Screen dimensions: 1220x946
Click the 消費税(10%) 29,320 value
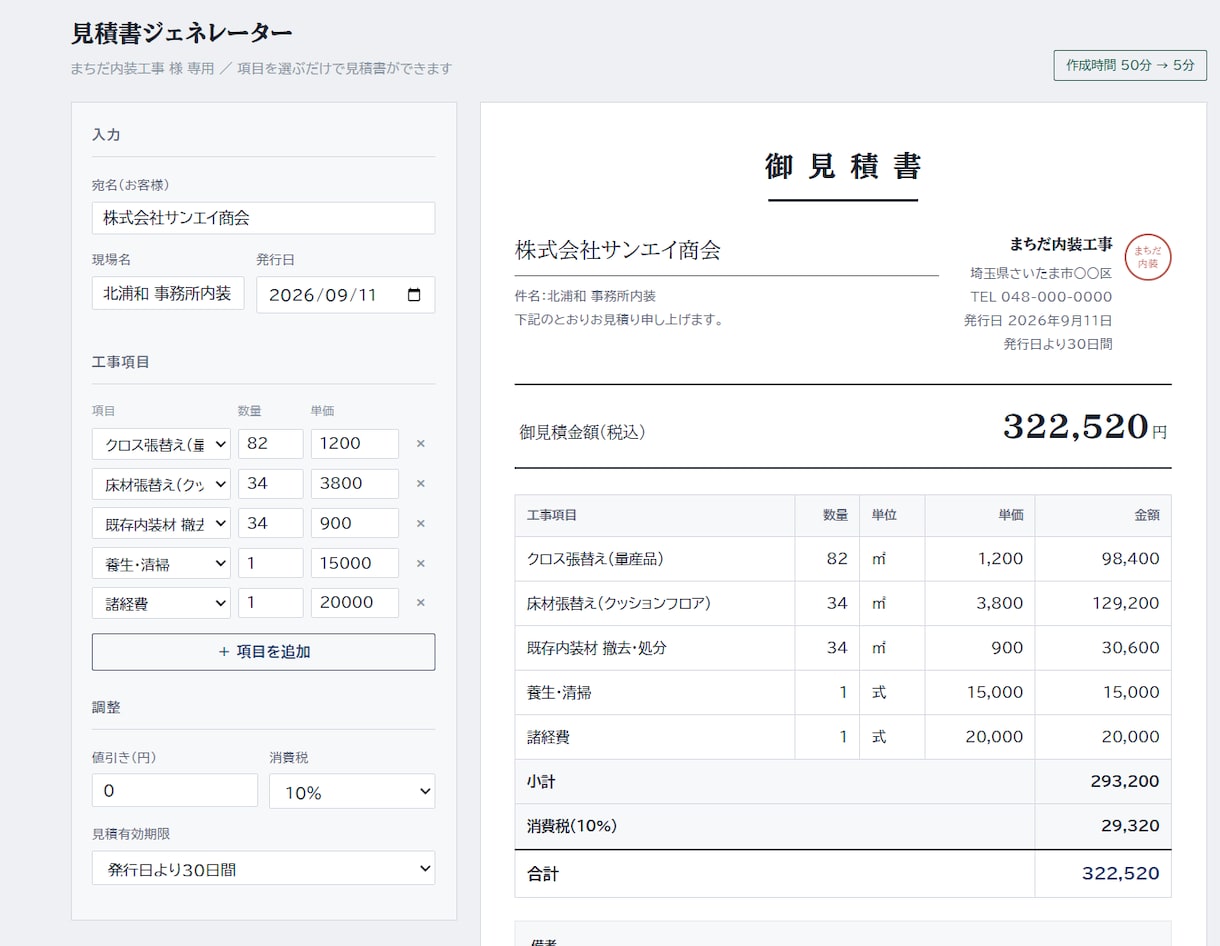[x=1130, y=826]
